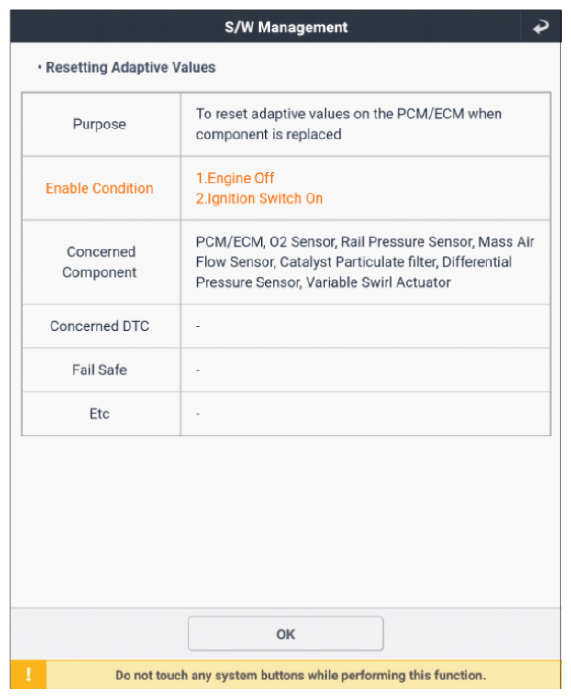The image size is (571, 698).
Task: Click the back arrow icon in header
Action: [x=541, y=27]
